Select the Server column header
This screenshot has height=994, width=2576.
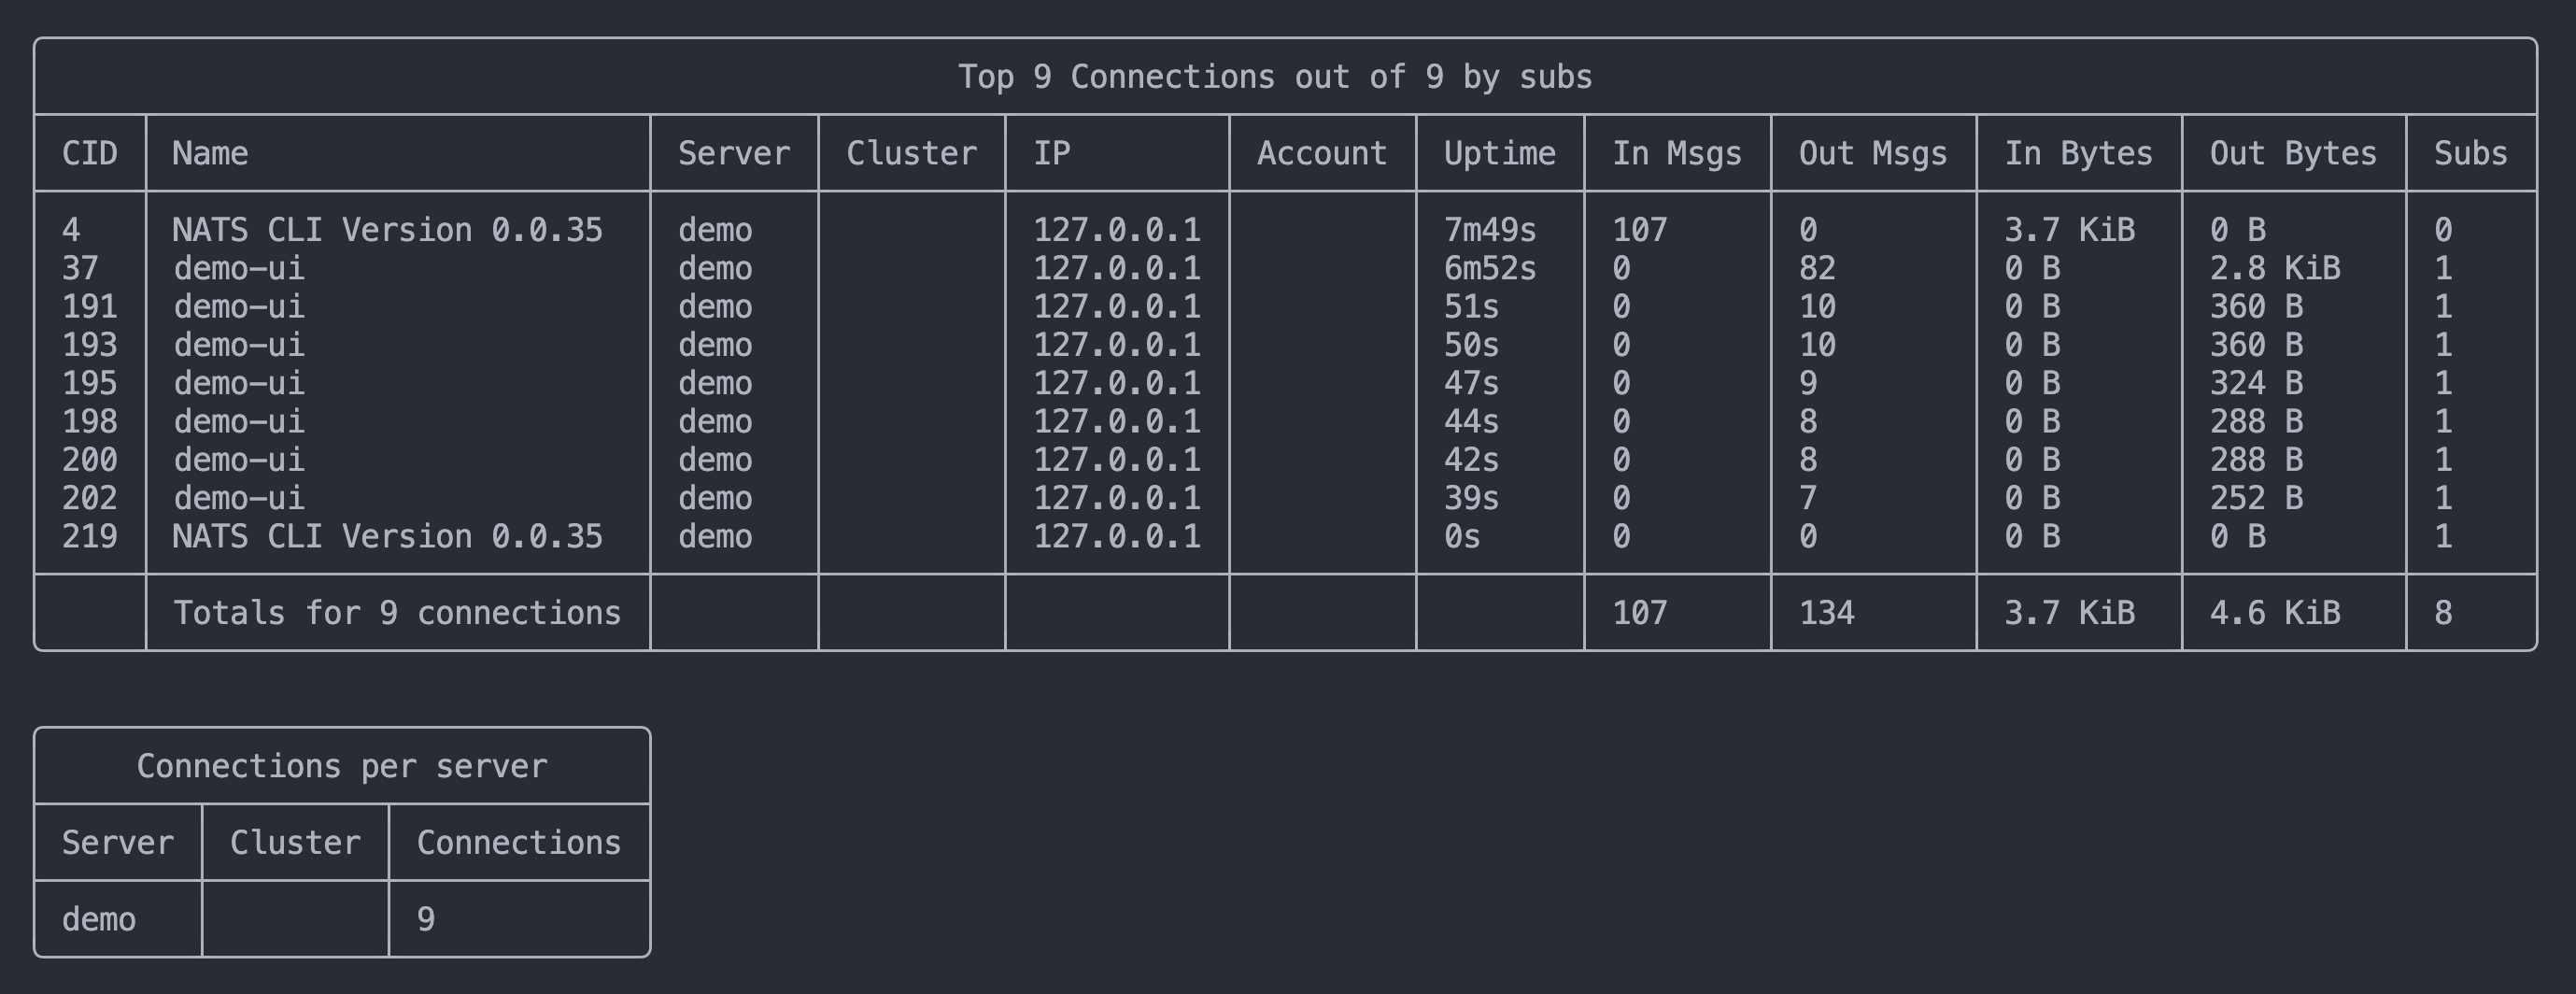point(733,152)
